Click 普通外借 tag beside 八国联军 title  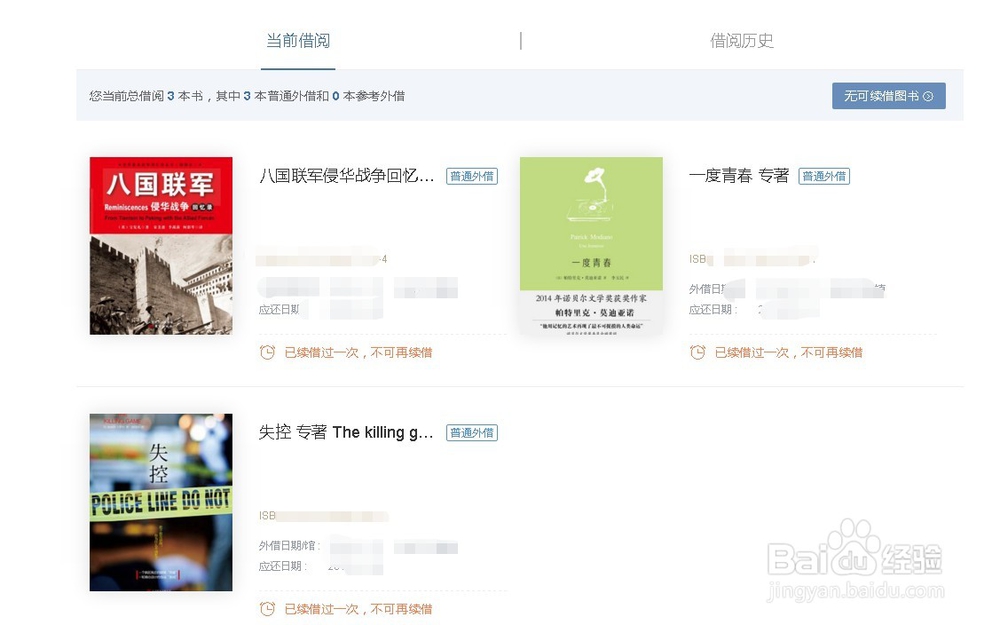coord(472,176)
